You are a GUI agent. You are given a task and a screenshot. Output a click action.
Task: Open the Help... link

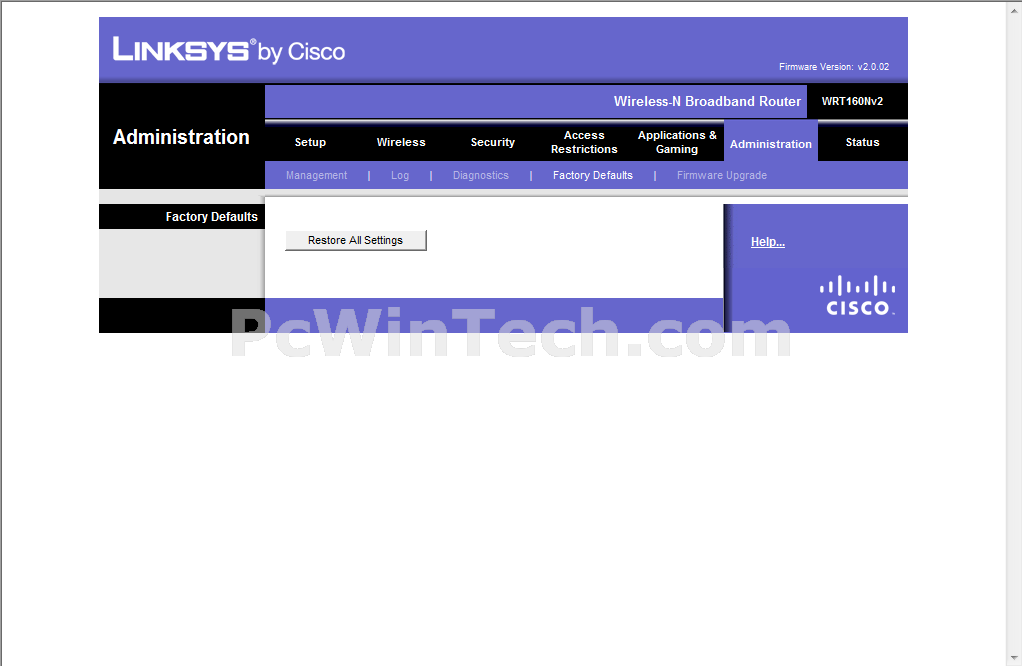pyautogui.click(x=768, y=242)
